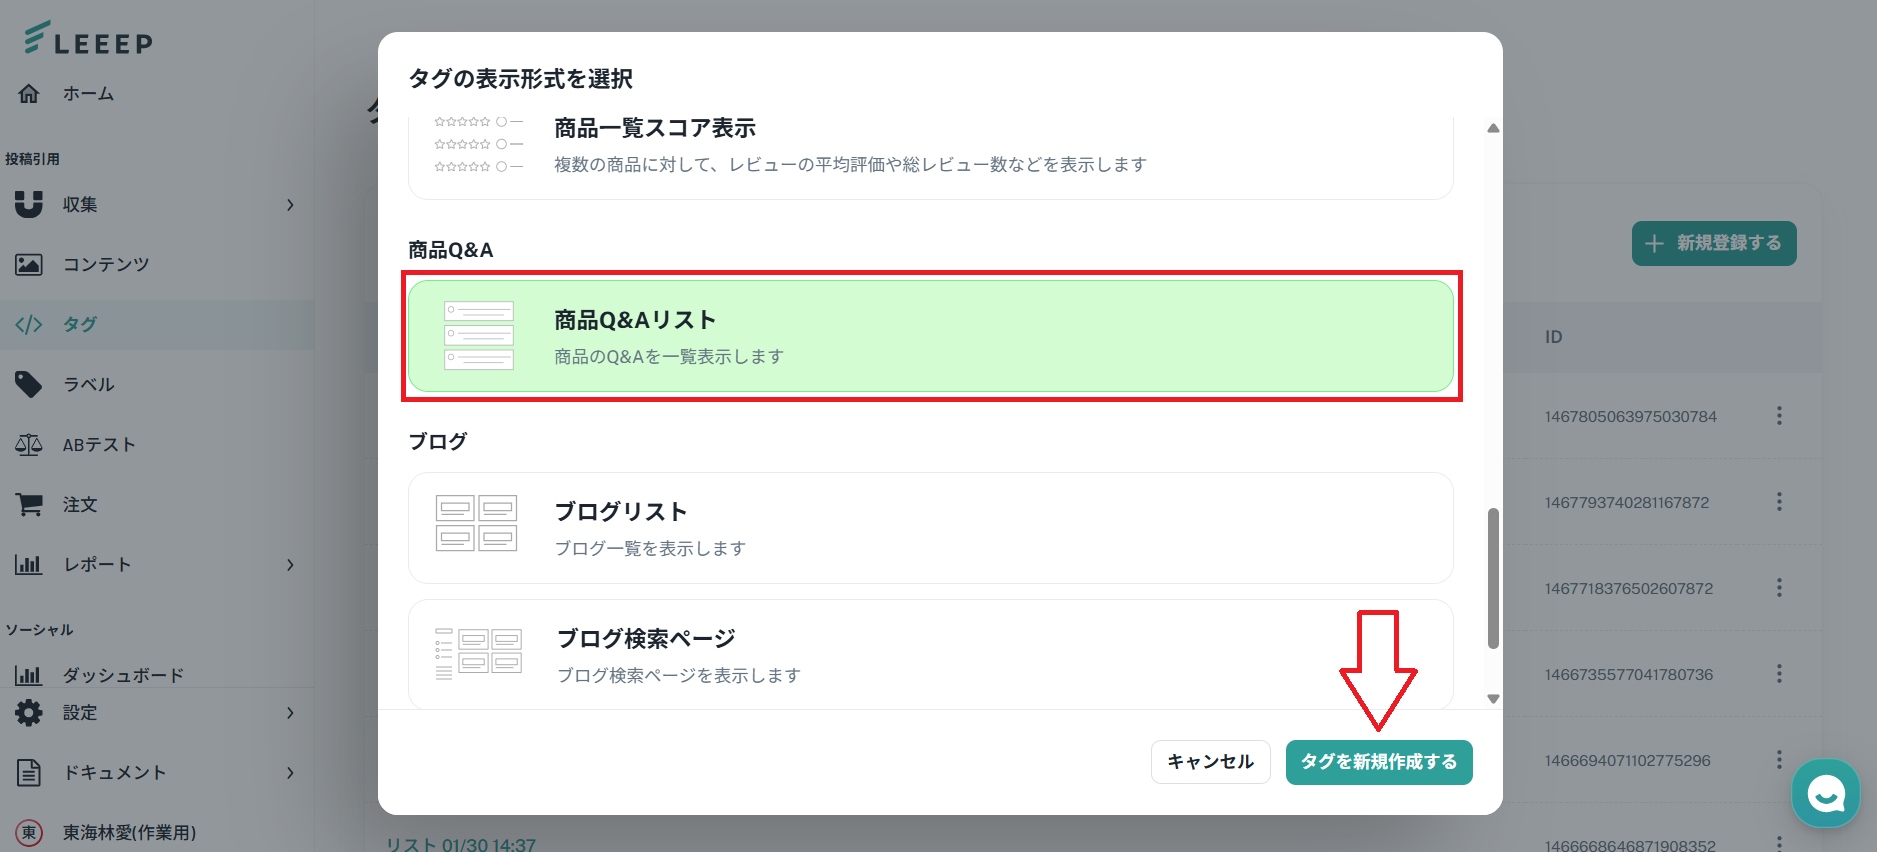Click the image icon beside コンテンツ

coord(29,264)
